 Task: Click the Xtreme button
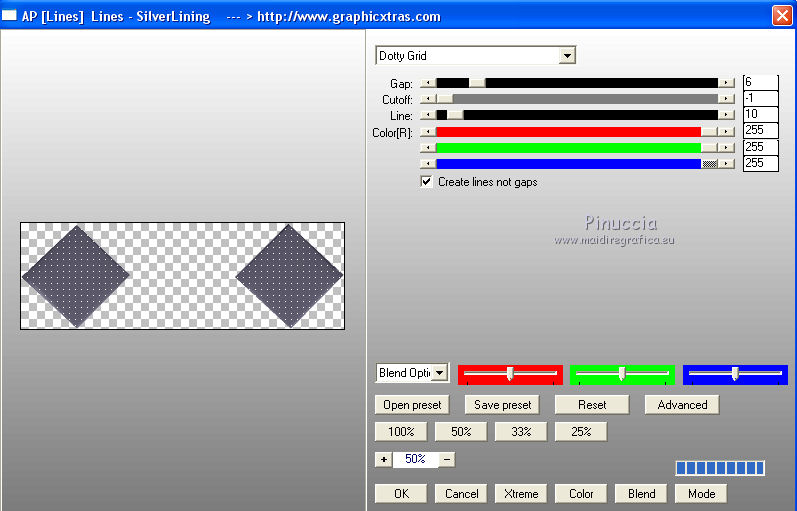(x=521, y=494)
